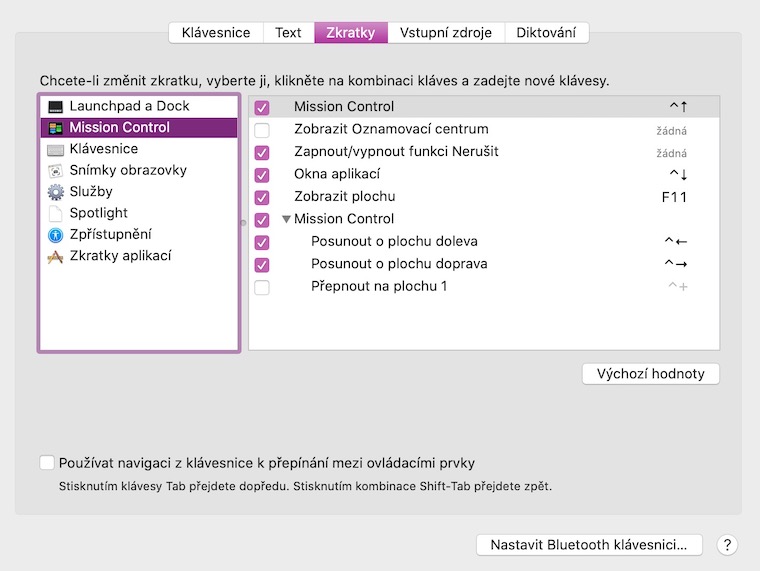Screen dimensions: 760x571
Task: Enable Přepnout na plochu 1 checkbox
Action: pos(262,287)
